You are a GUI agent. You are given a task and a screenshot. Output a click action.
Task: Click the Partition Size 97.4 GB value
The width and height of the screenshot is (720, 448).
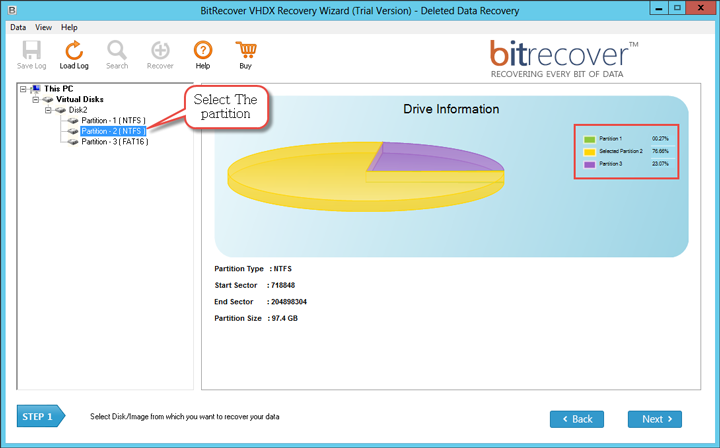click(285, 319)
